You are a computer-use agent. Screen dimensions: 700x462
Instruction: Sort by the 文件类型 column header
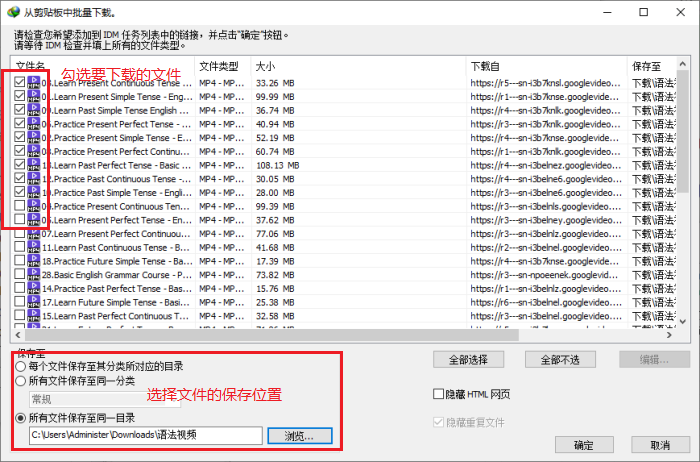tap(223, 67)
